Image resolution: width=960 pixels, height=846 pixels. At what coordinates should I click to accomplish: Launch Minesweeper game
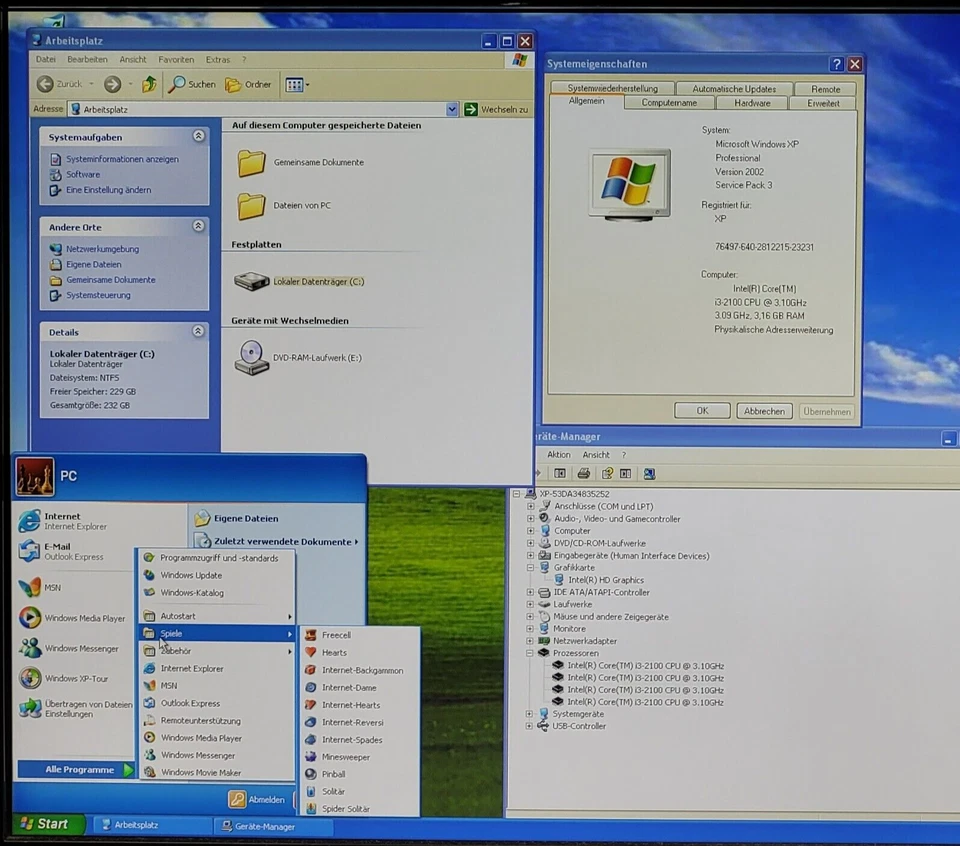click(345, 757)
